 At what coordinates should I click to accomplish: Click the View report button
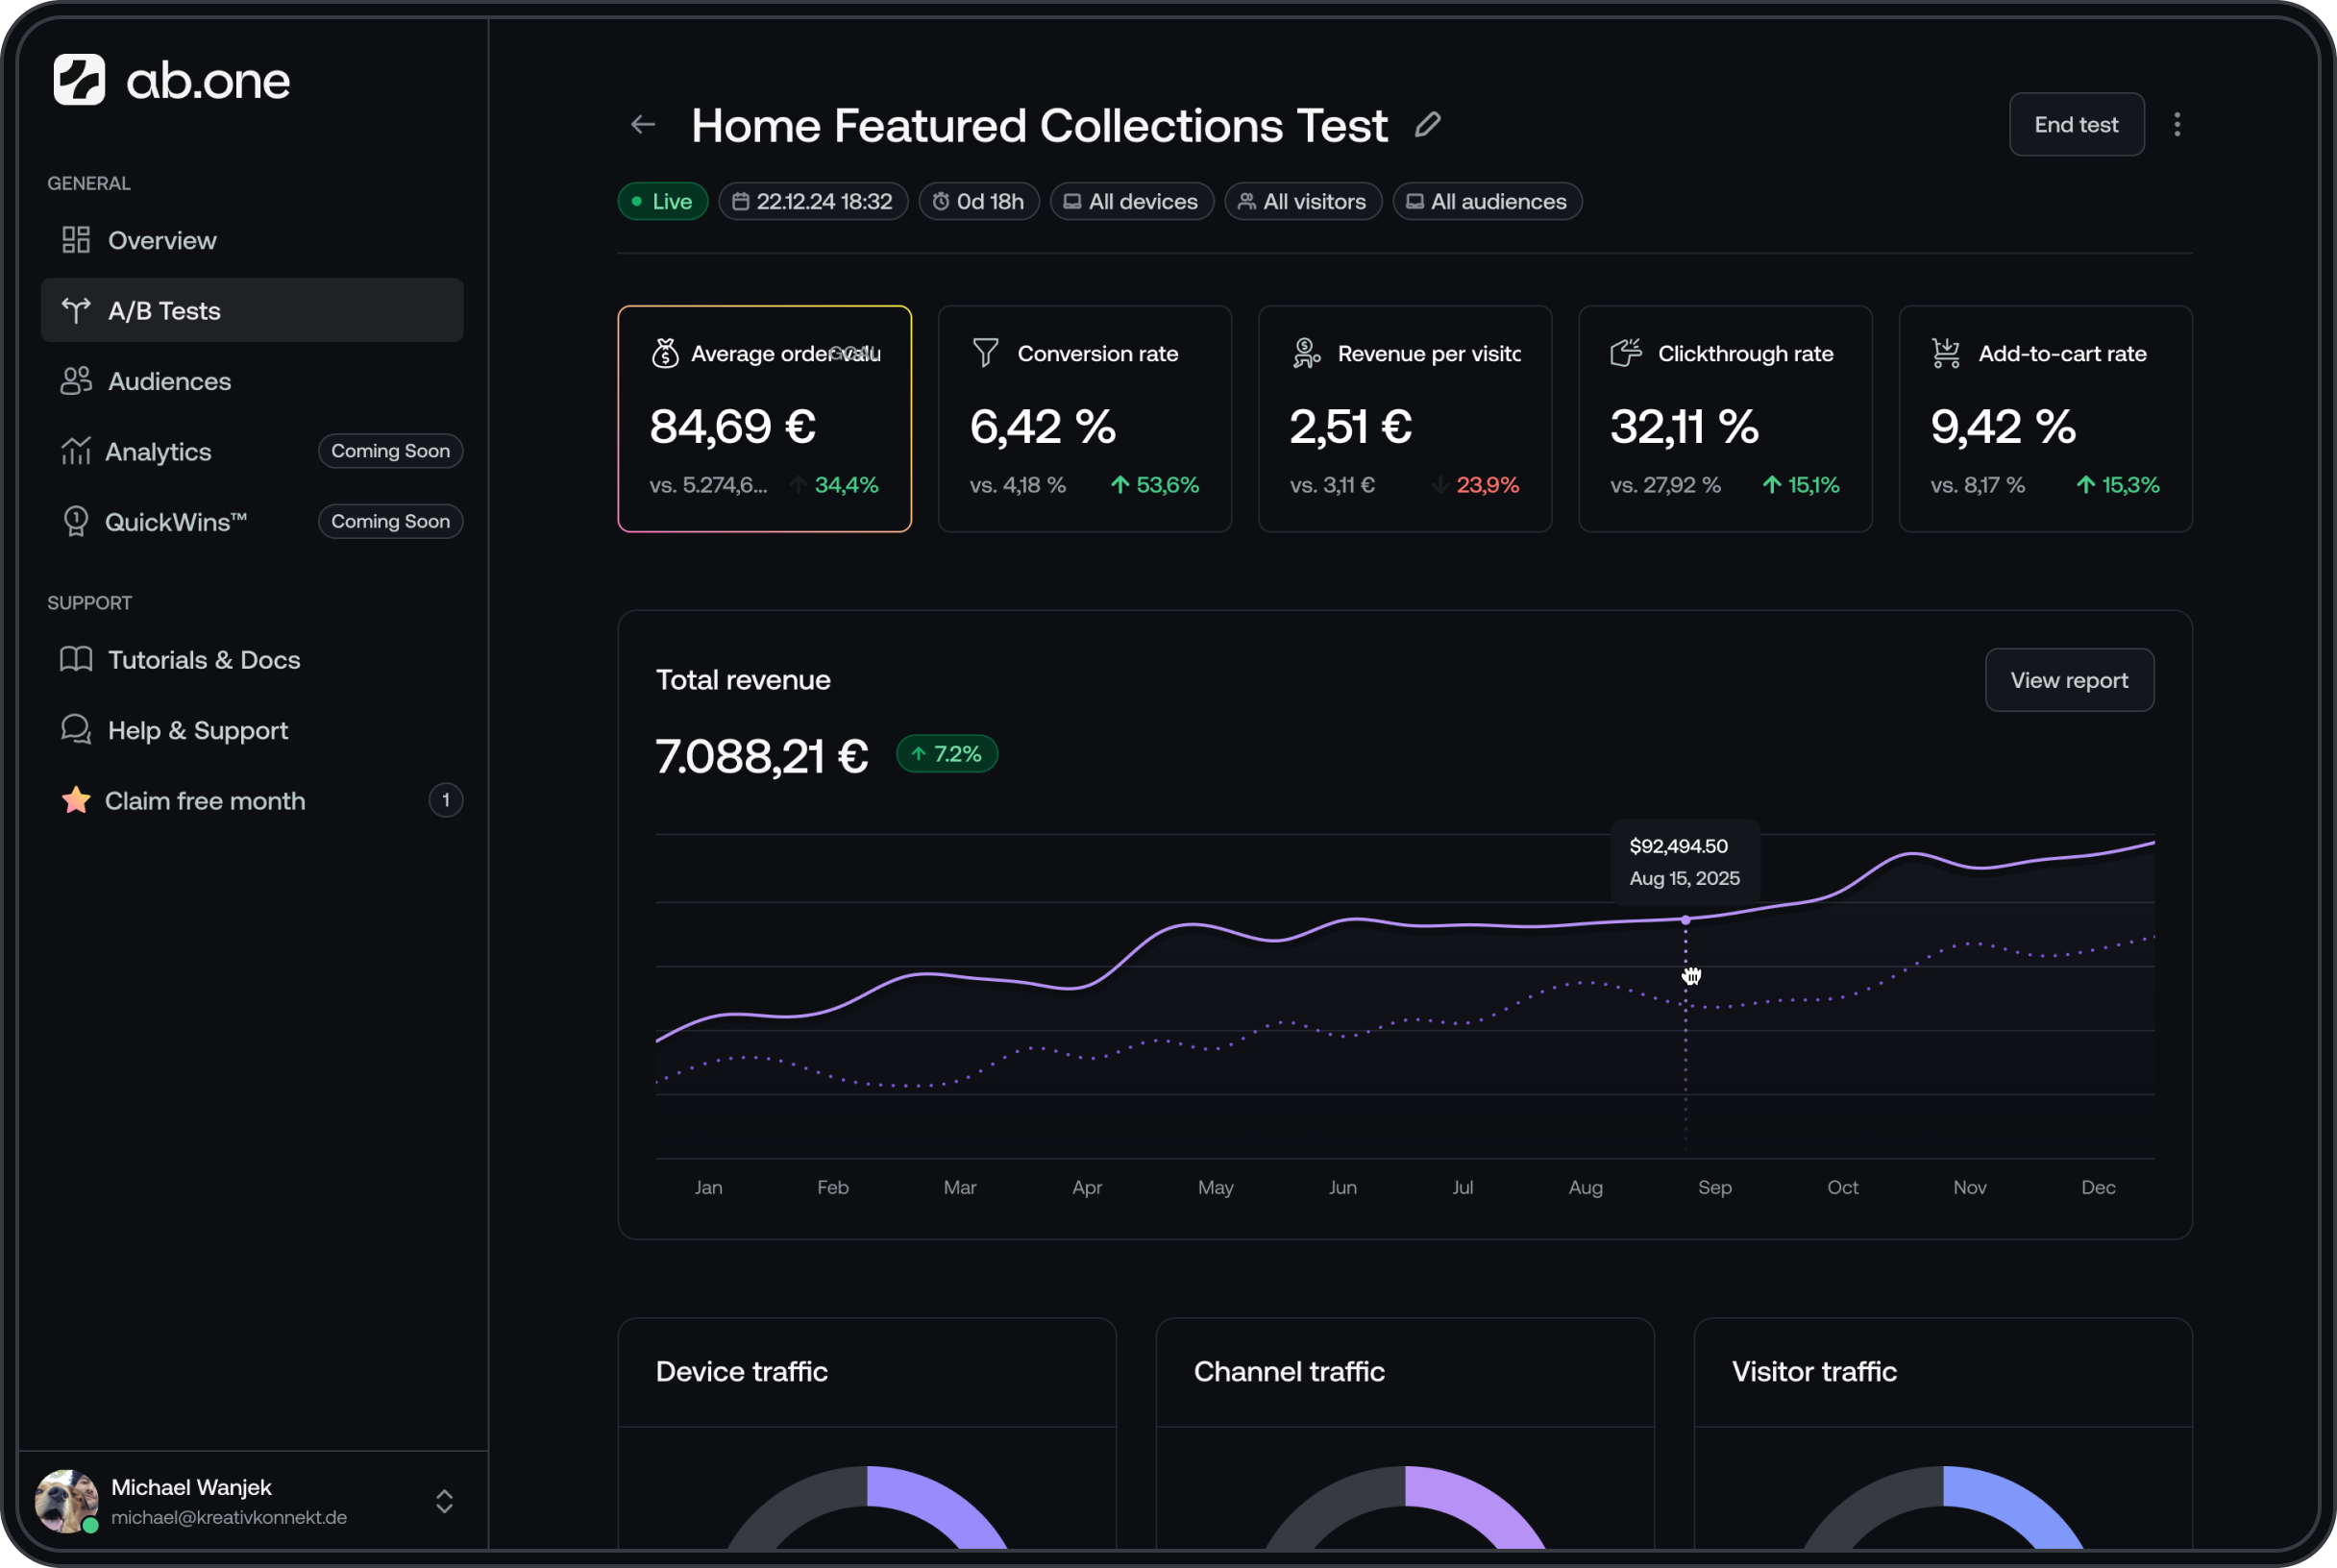[x=2068, y=680]
